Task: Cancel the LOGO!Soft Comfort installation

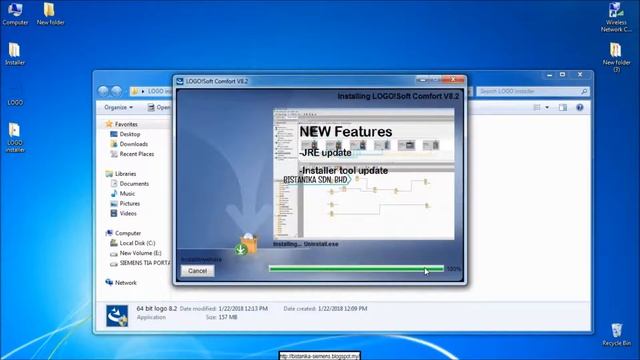Action: pyautogui.click(x=198, y=271)
